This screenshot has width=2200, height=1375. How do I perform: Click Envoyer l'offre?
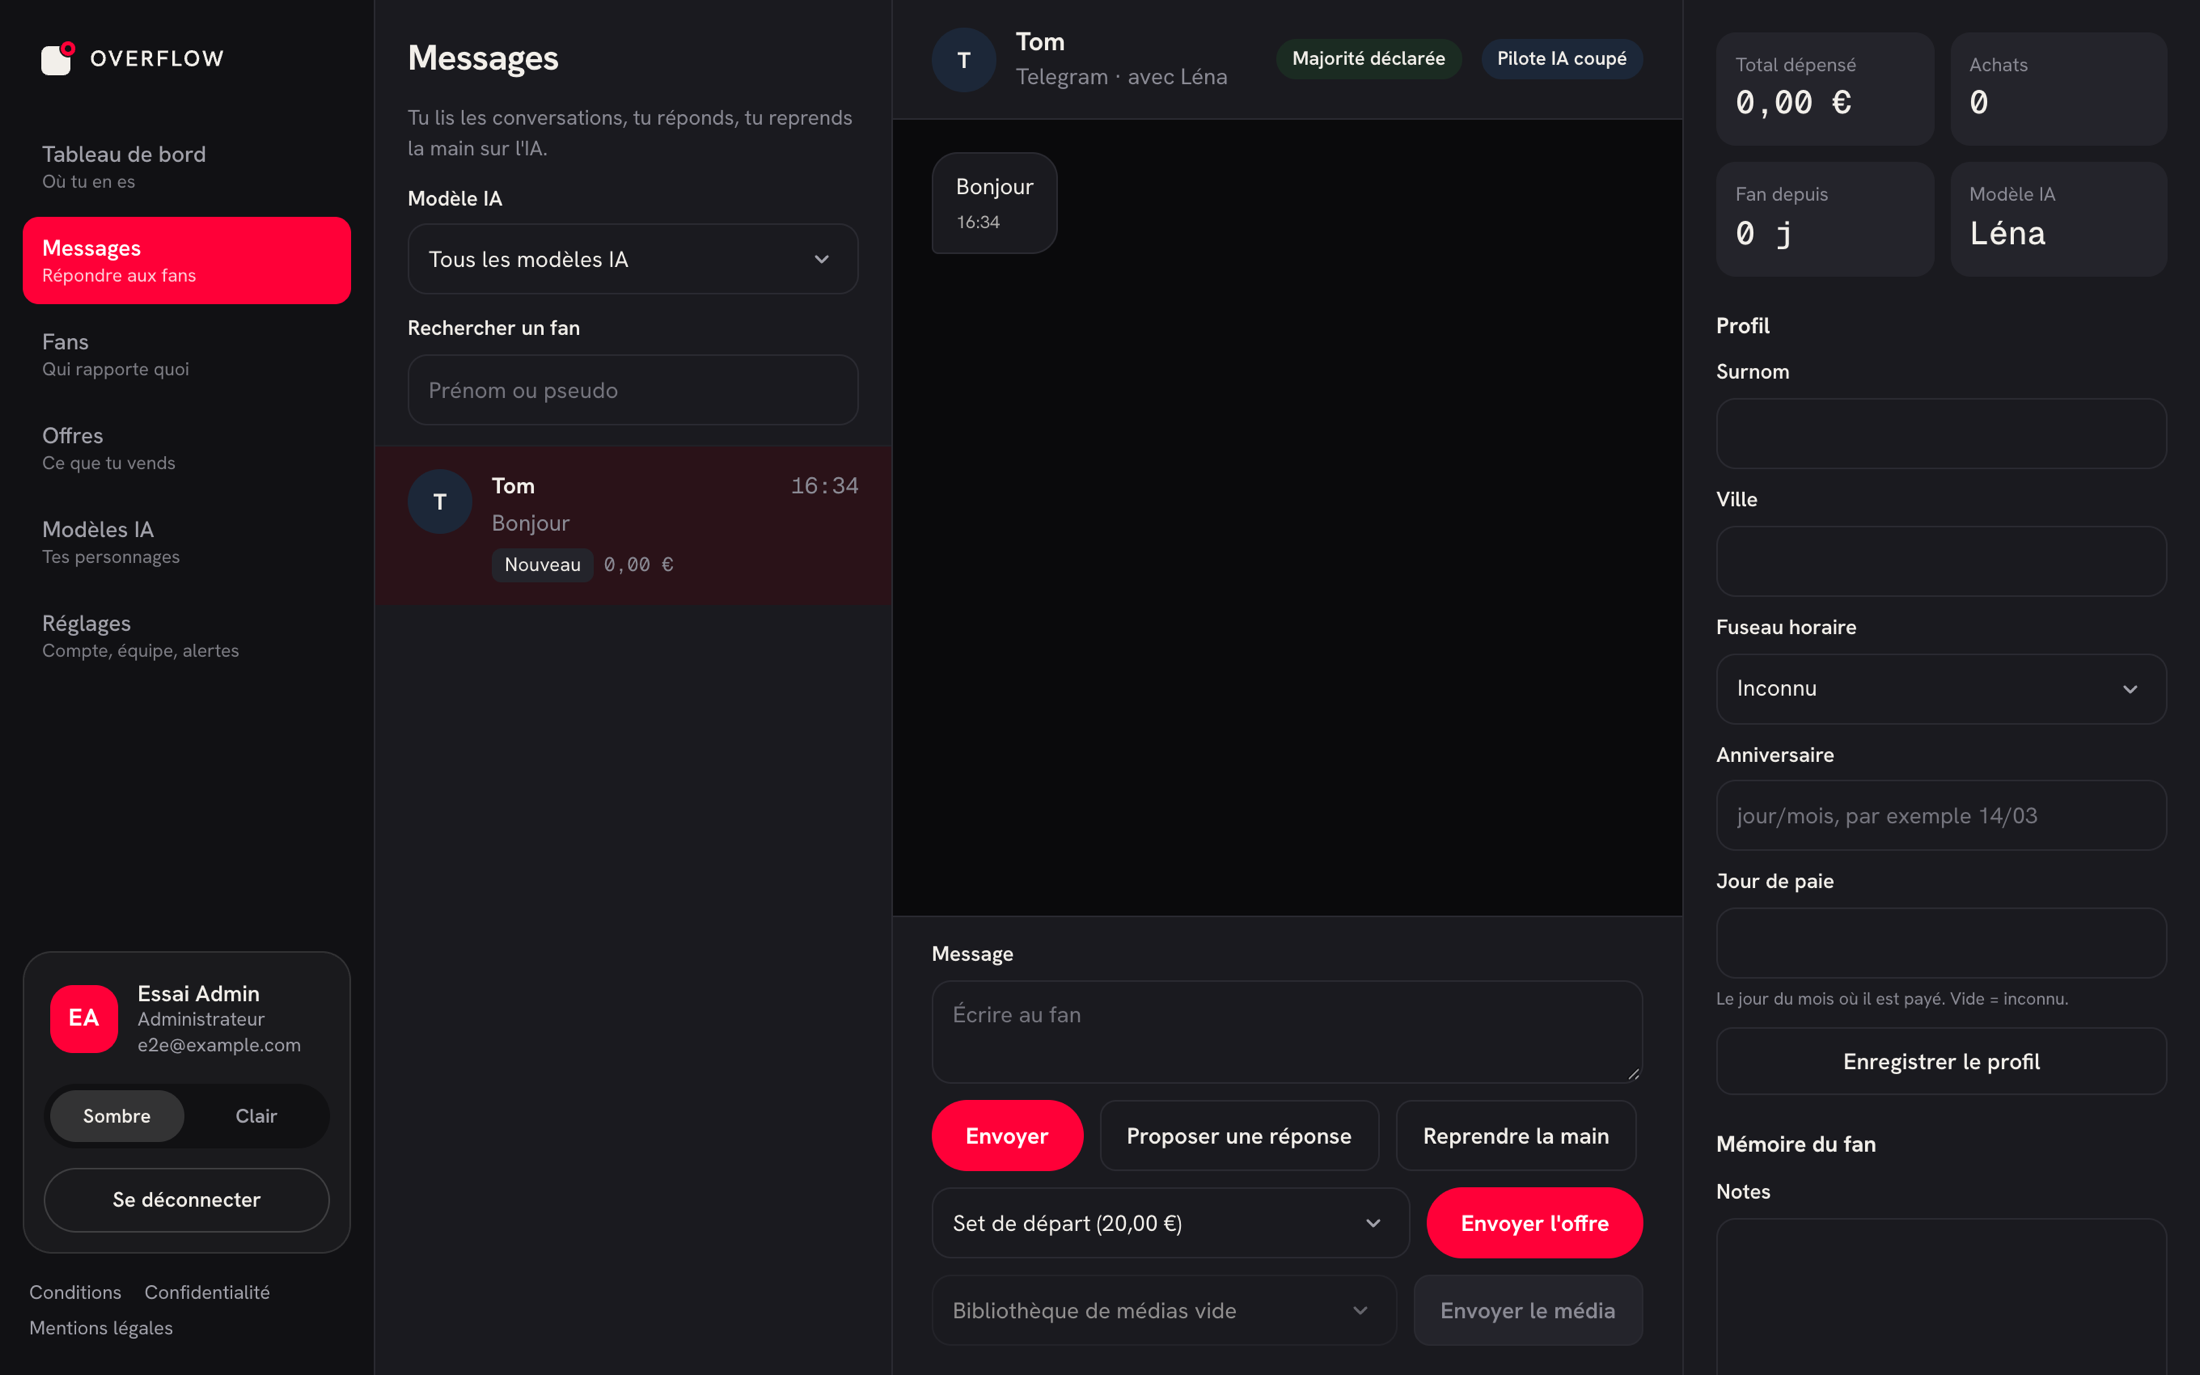point(1535,1223)
